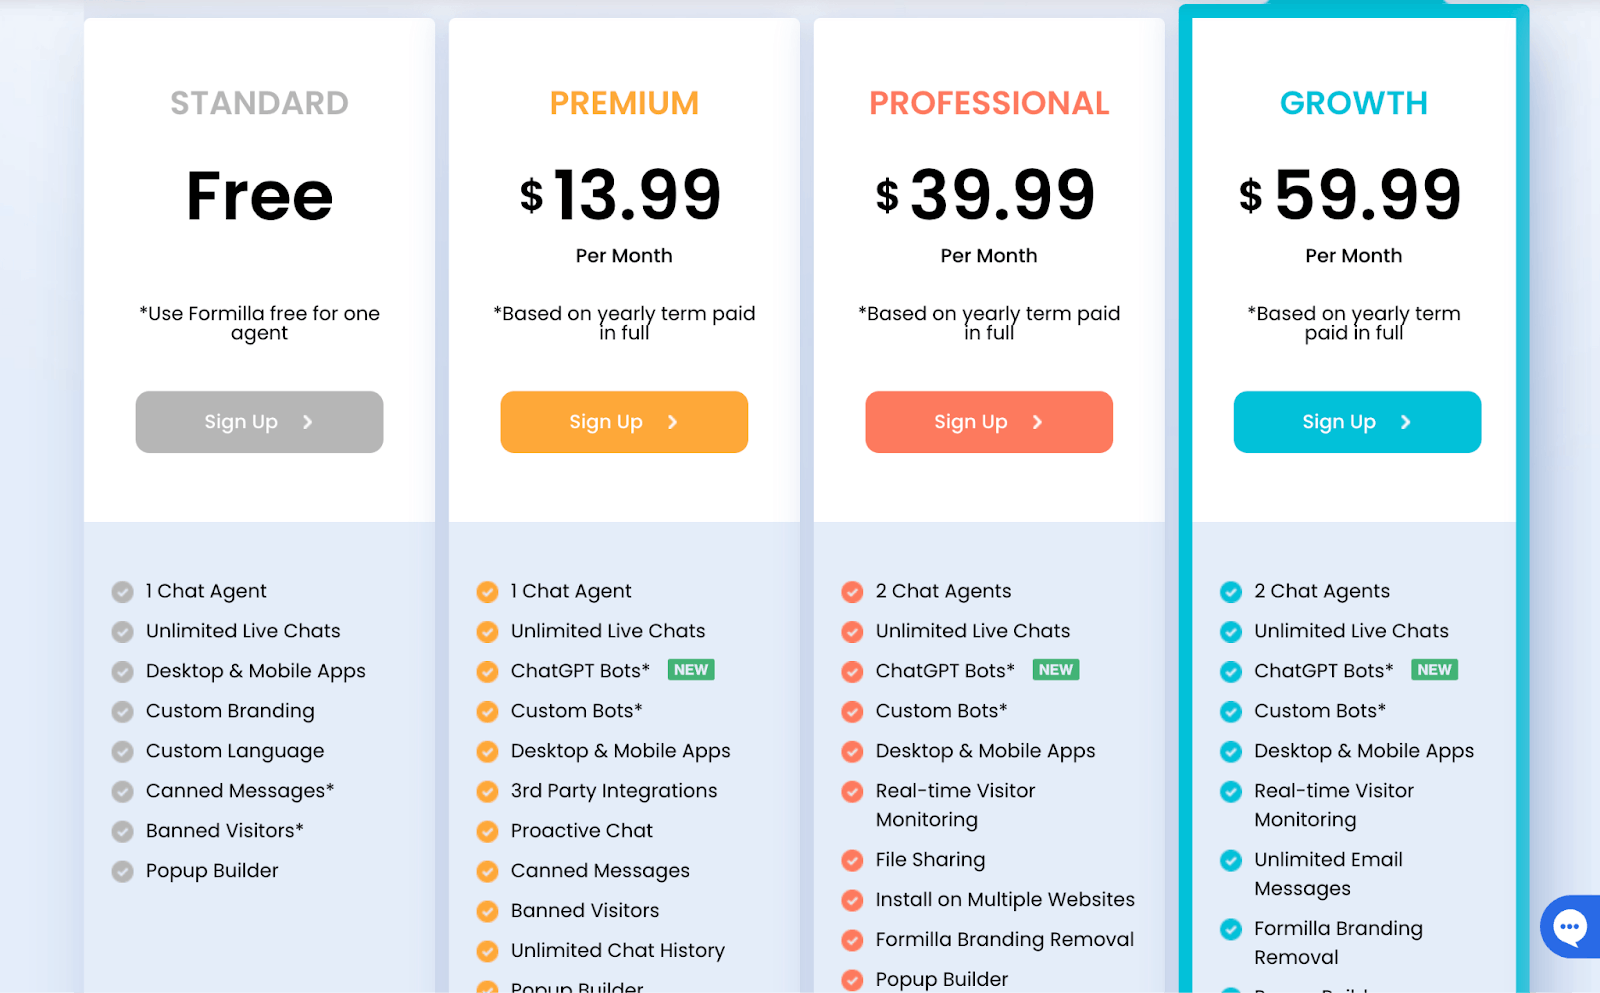Click the gray checkmark beside Popup Builder

[x=122, y=871]
